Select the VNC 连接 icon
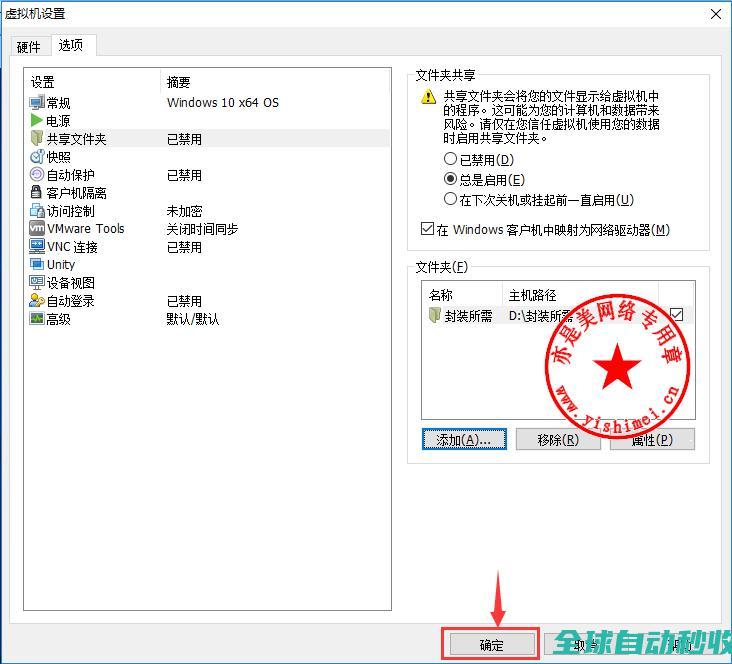Viewport: 732px width, 664px height. [x=37, y=247]
